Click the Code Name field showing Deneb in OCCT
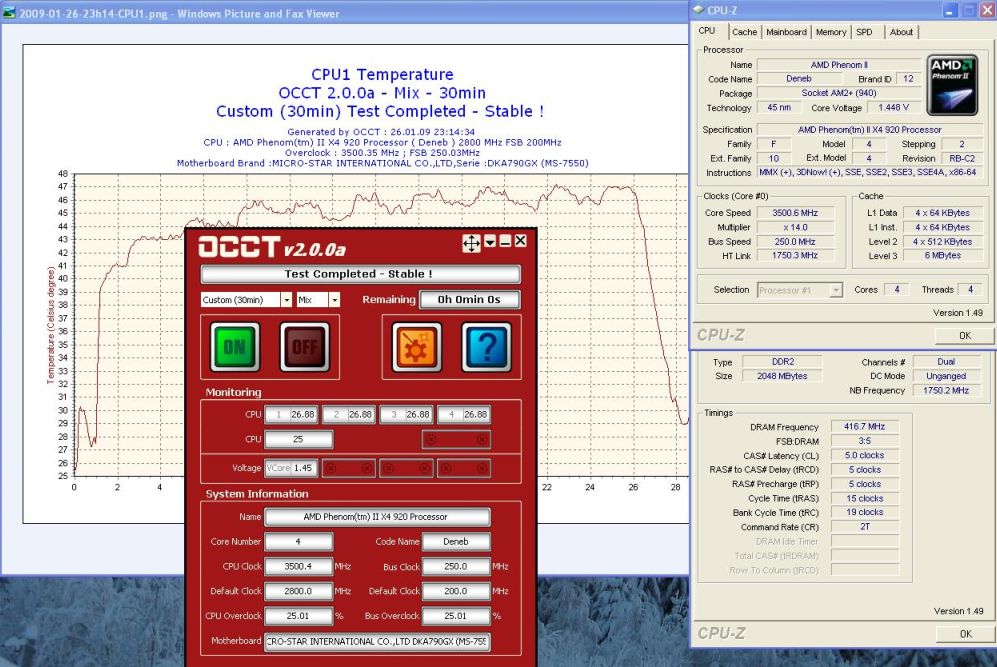This screenshot has height=667, width=997. tap(456, 542)
